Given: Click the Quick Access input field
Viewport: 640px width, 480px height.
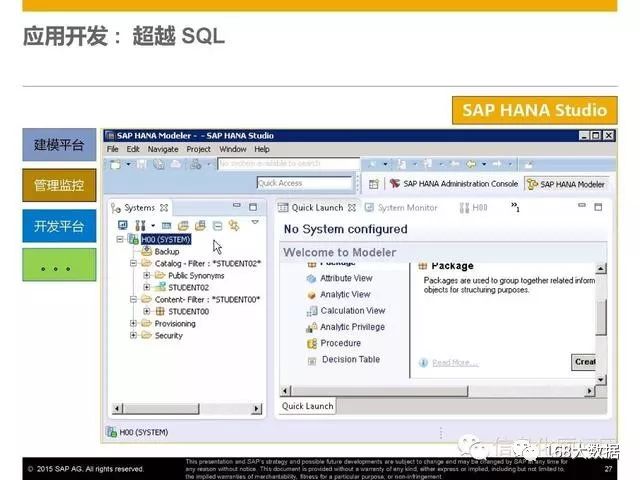Looking at the screenshot, I should (x=304, y=183).
